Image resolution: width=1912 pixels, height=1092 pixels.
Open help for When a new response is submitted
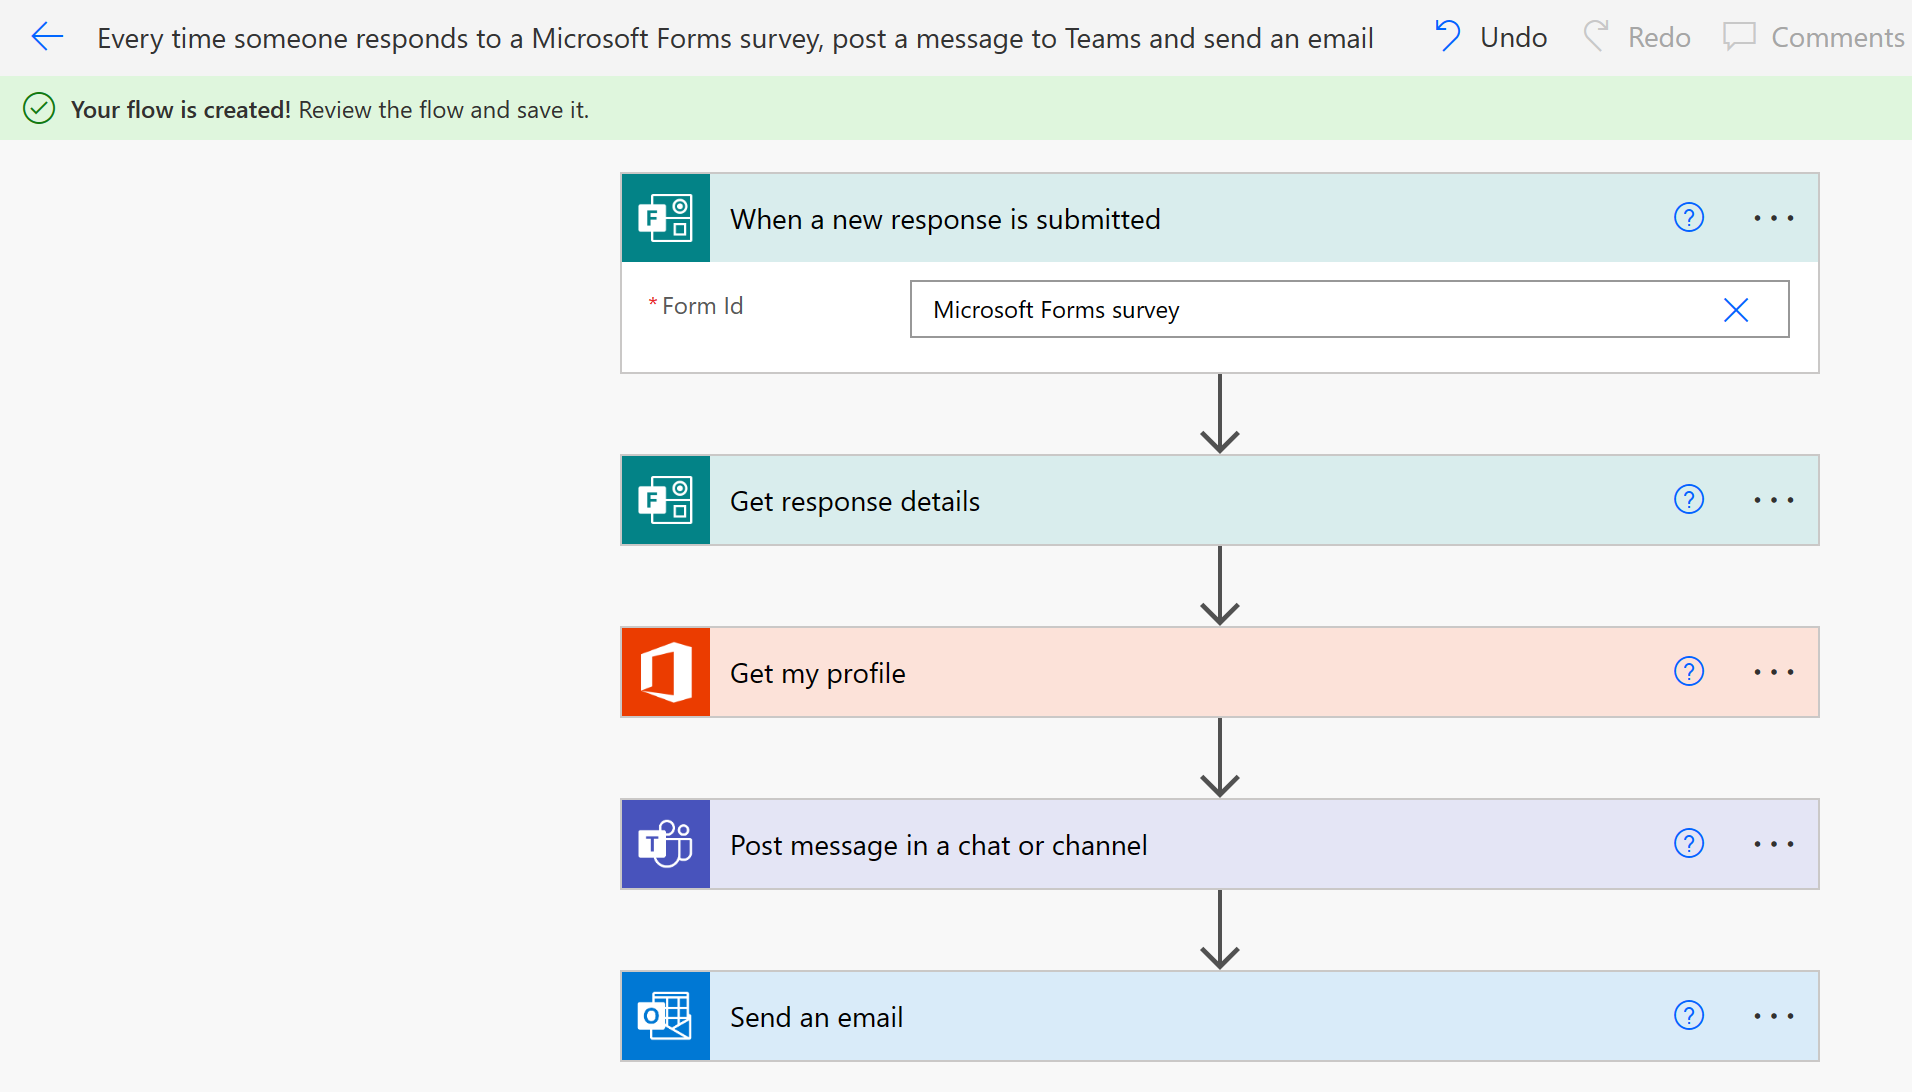[1688, 217]
